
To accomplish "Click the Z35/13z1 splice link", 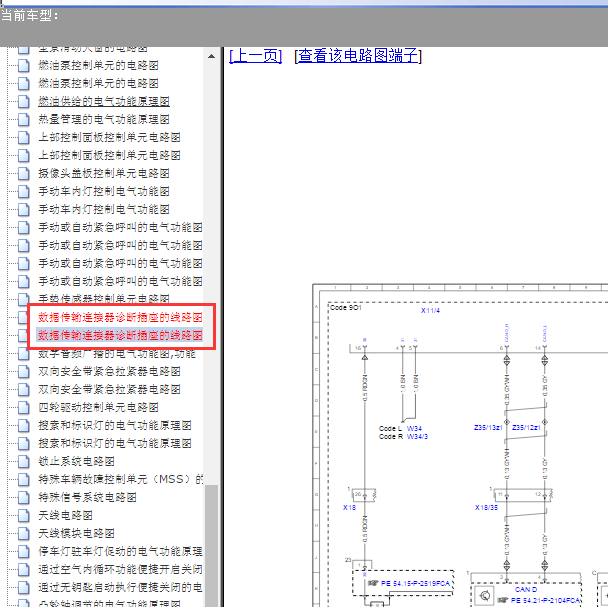I will 488,427.
